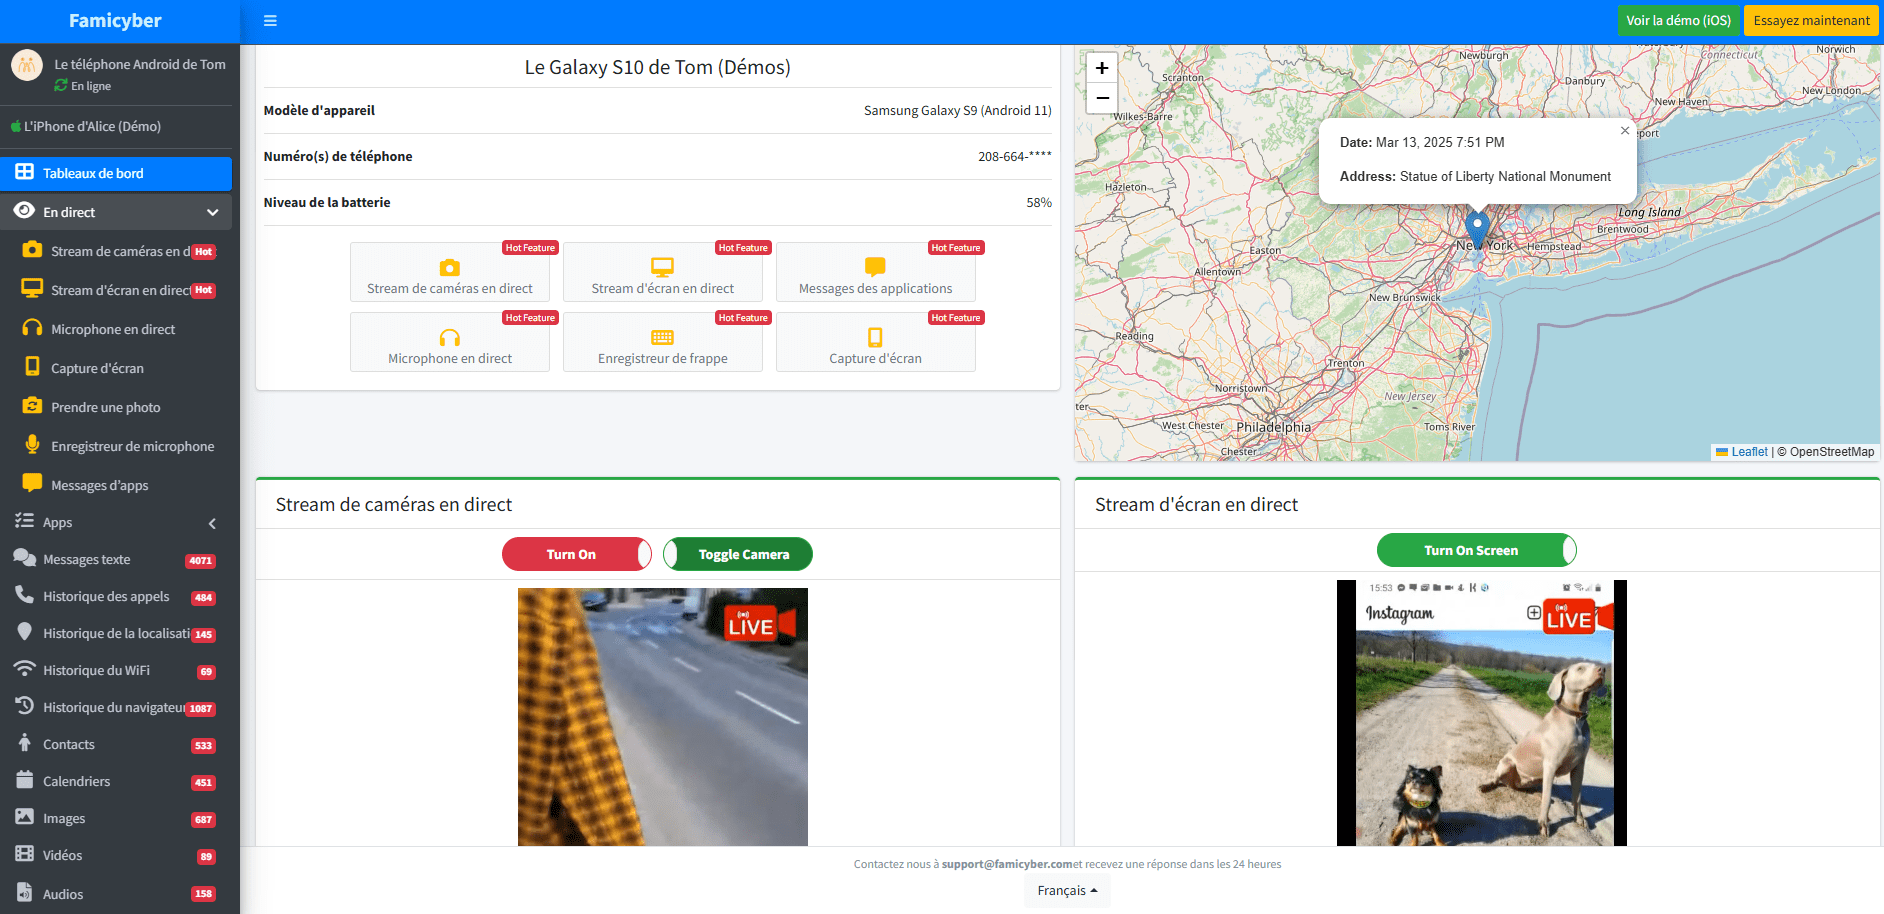Click the calendar icon for Calendriers
Image resolution: width=1884 pixels, height=914 pixels.
(x=24, y=780)
